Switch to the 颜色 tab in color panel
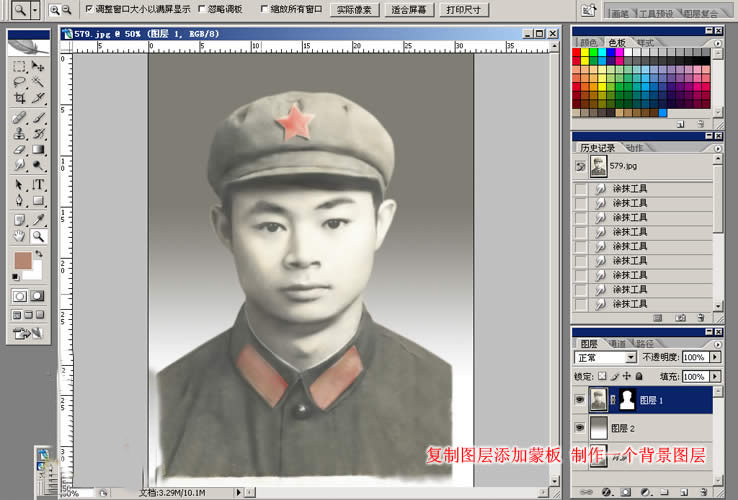The image size is (738, 500). 589,43
